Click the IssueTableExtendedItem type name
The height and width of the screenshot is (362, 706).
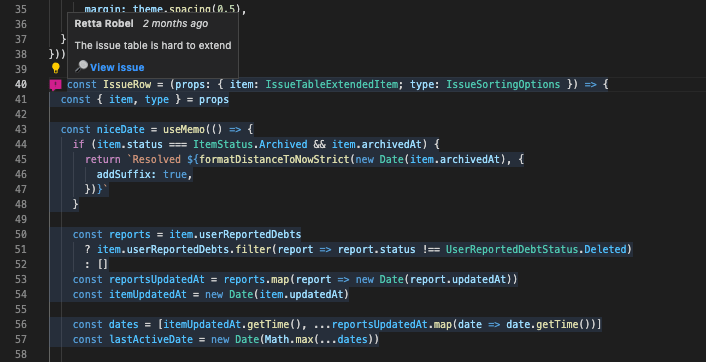pos(332,84)
